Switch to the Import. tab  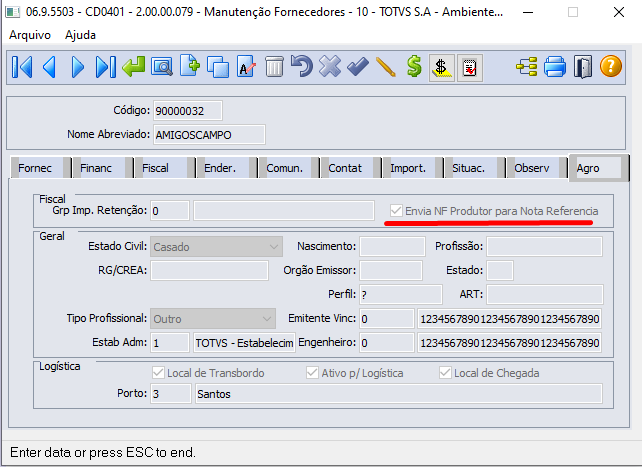point(413,168)
